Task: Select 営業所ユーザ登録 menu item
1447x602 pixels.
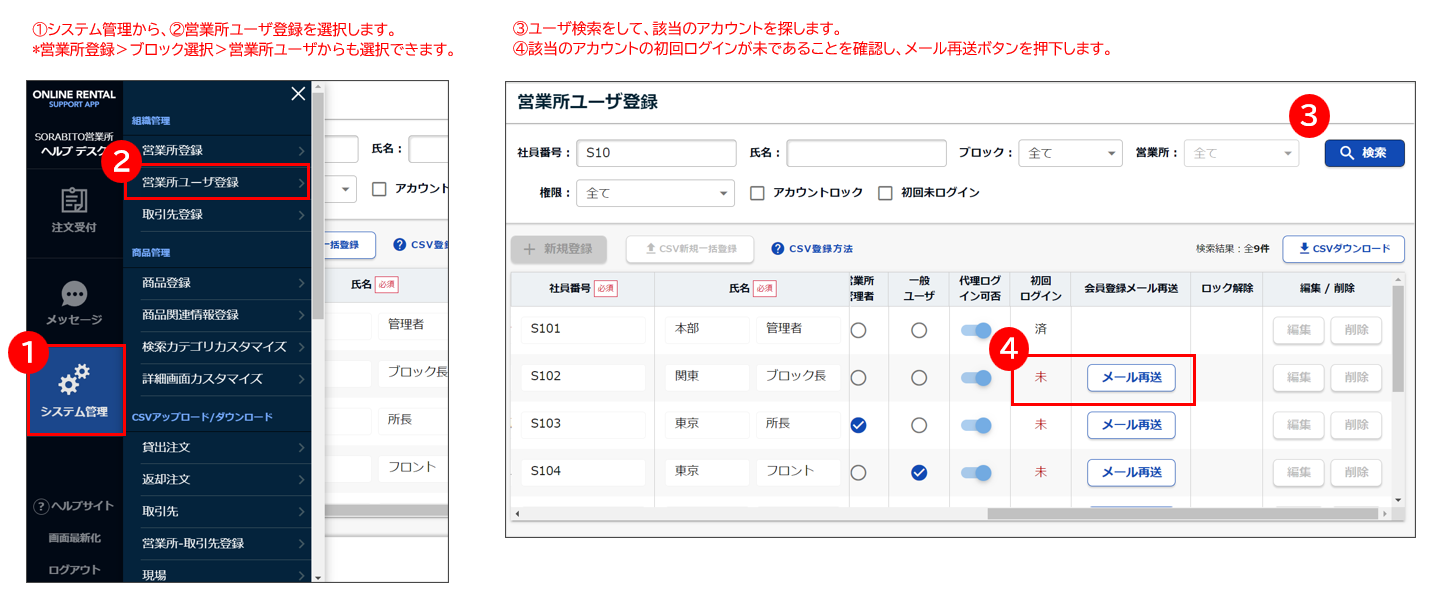Action: (x=217, y=183)
